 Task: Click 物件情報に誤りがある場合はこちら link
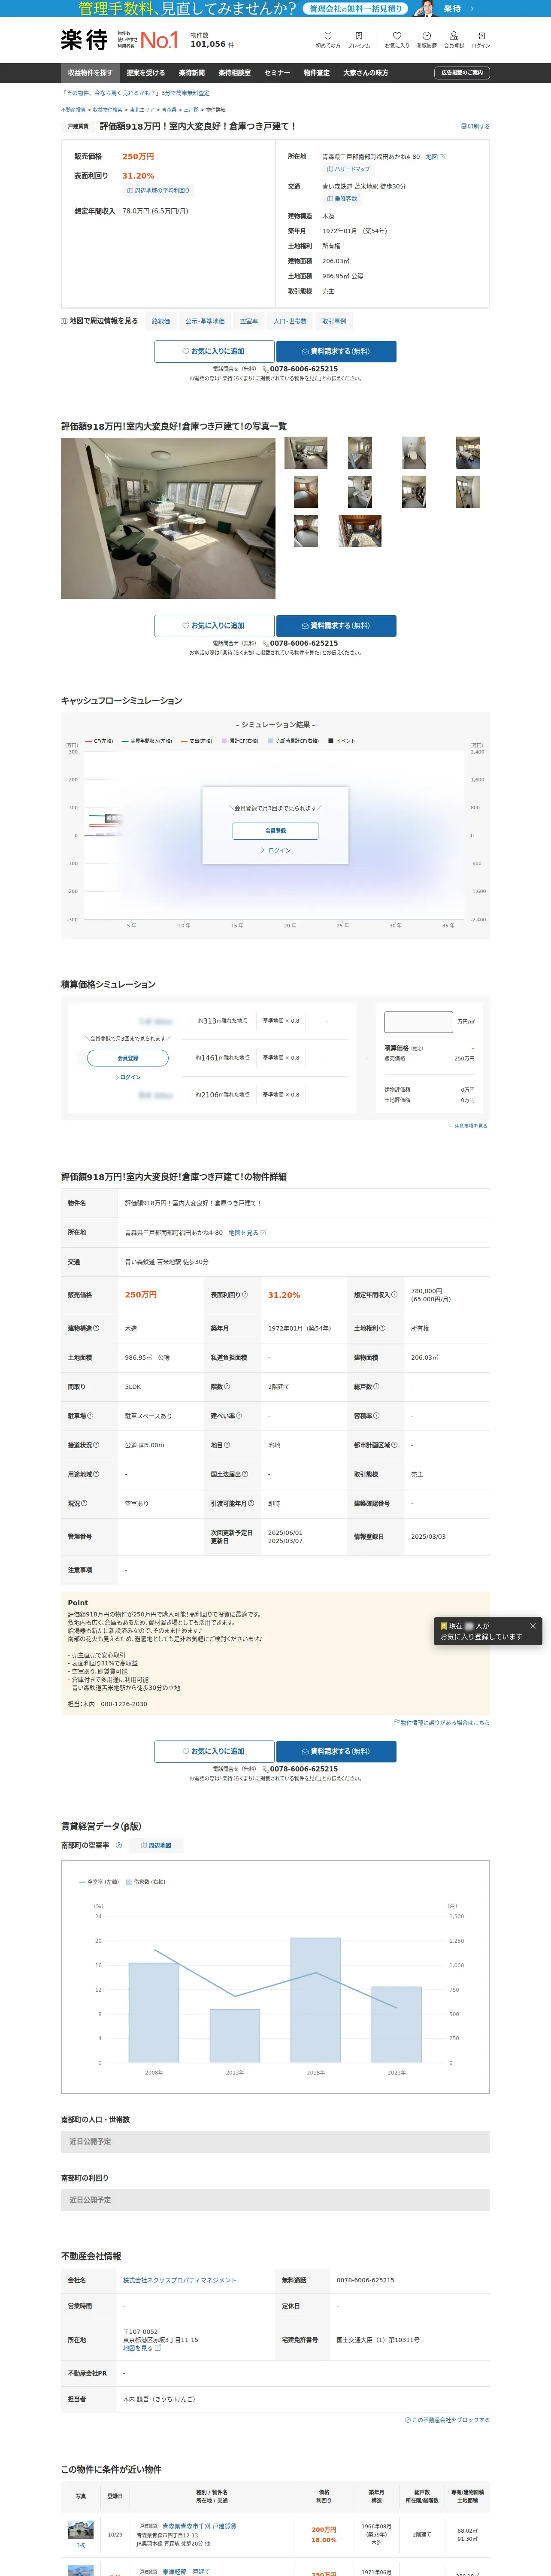441,1723
